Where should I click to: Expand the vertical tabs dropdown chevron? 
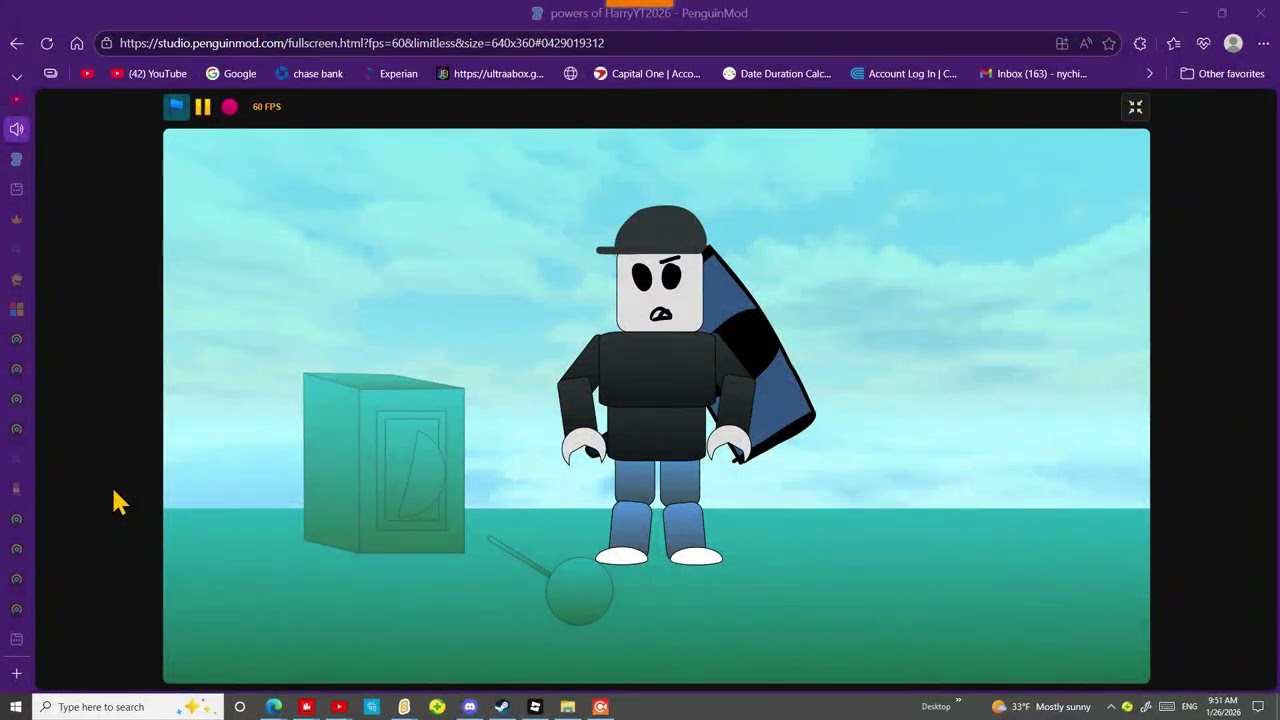tap(16, 76)
